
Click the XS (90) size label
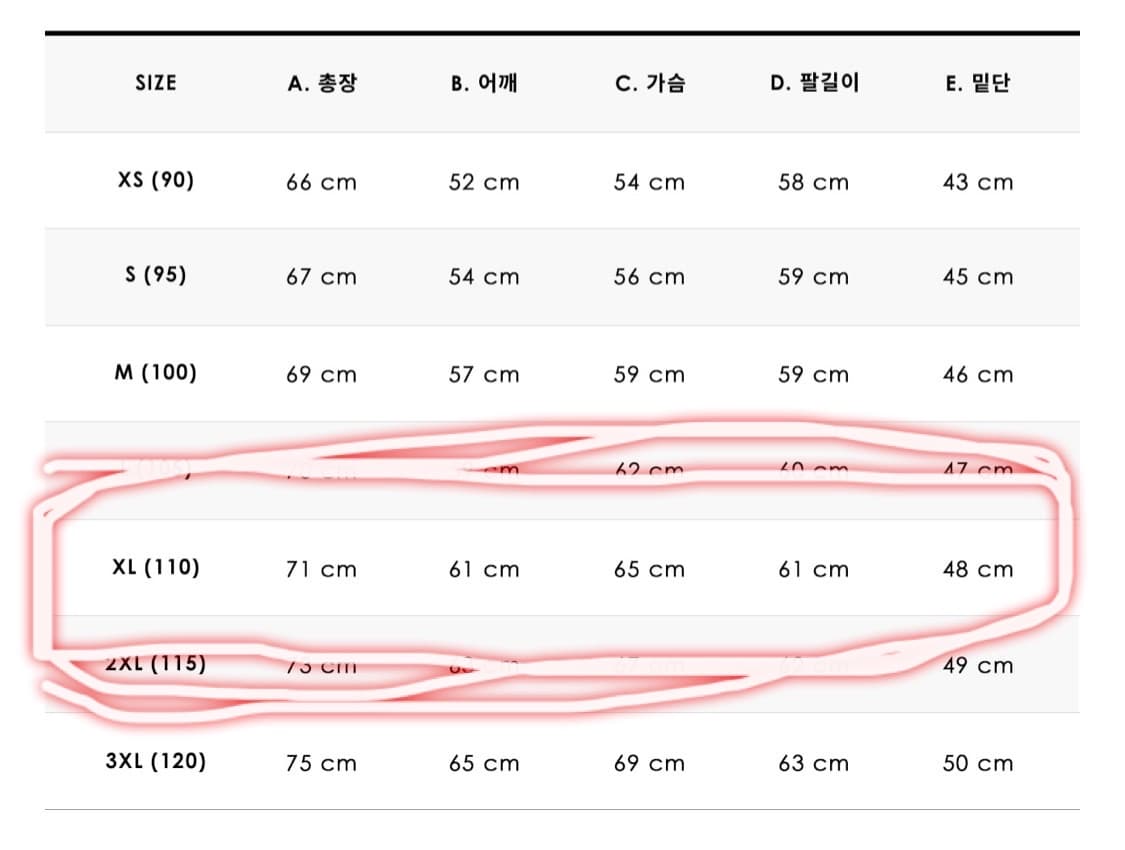point(155,181)
